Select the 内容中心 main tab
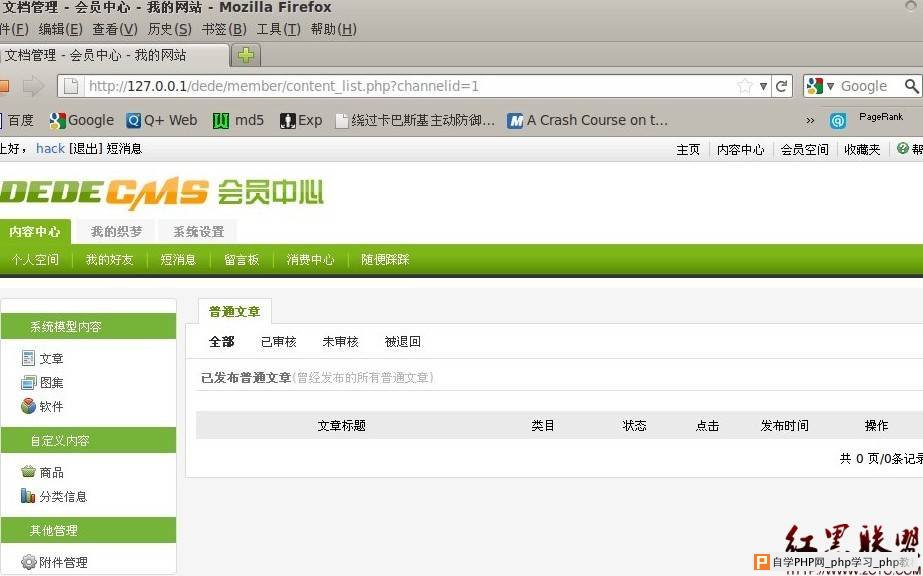 (x=35, y=232)
